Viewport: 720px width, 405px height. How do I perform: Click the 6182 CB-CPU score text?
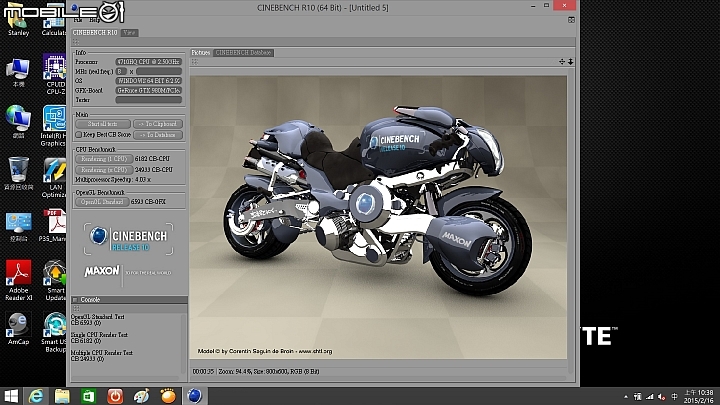pos(152,159)
